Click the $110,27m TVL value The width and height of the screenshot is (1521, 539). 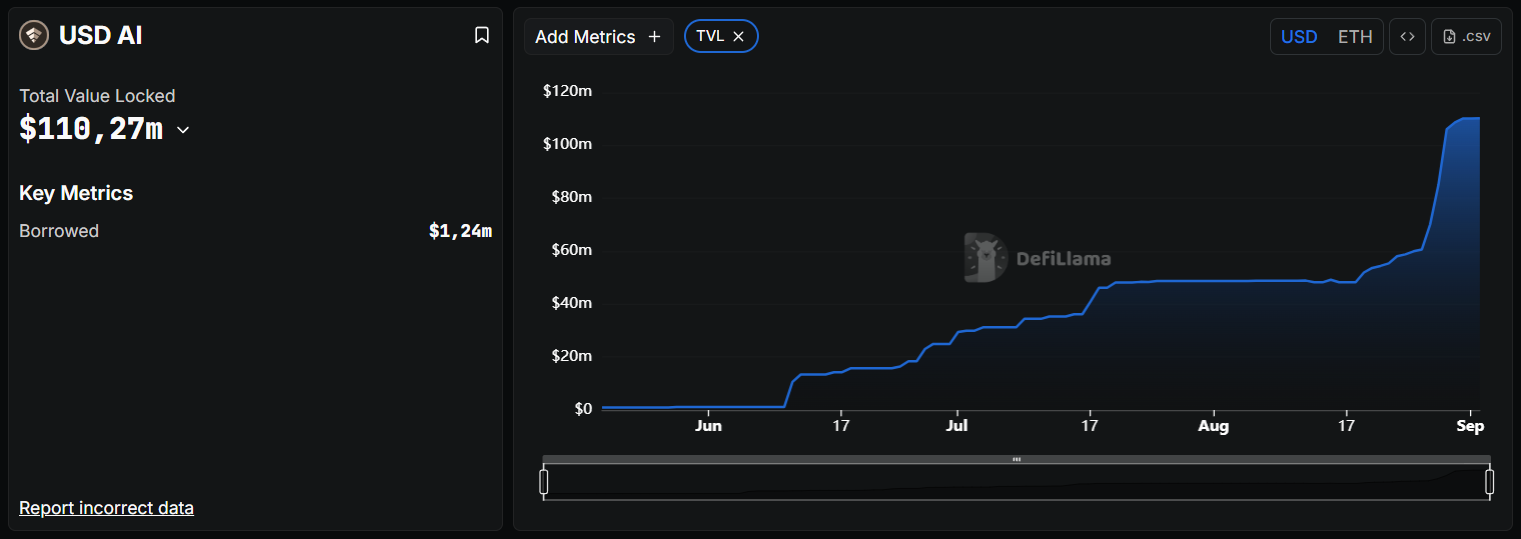(91, 129)
